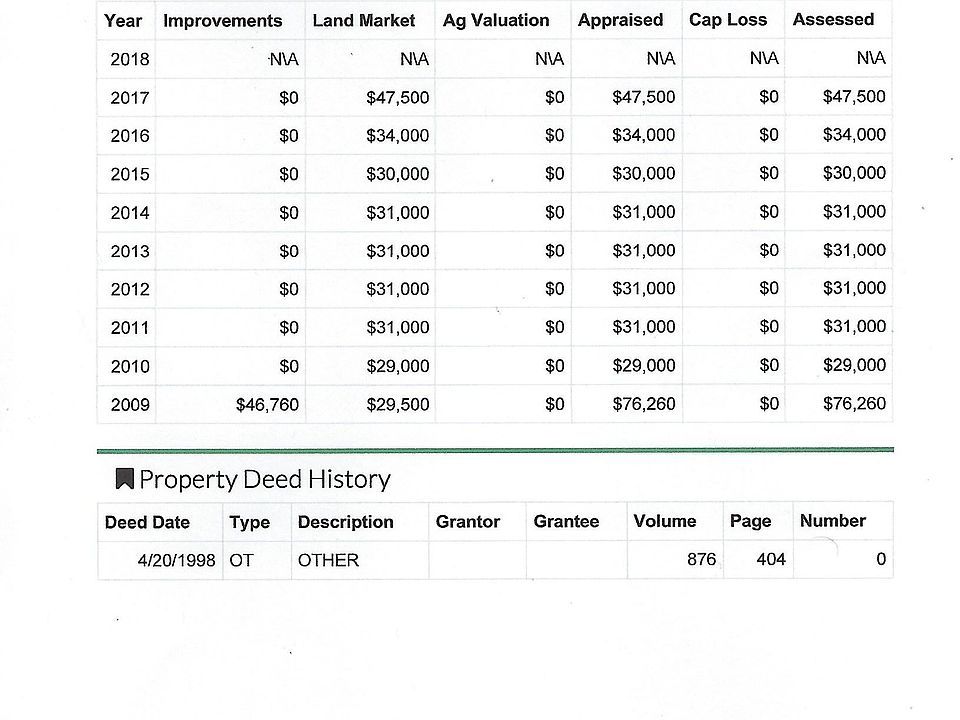The height and width of the screenshot is (720, 960).
Task: Click the Volume column header
Action: [665, 521]
